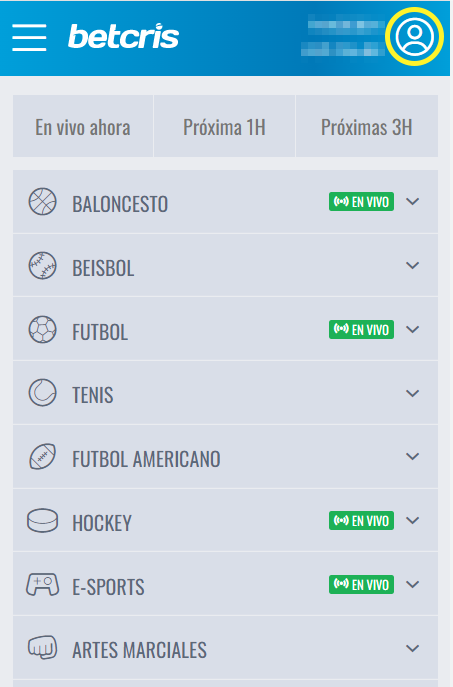Viewport: 453px width, 687px height.
Task: Click the soccer ball icon beside Futbol
Action: (x=42, y=329)
